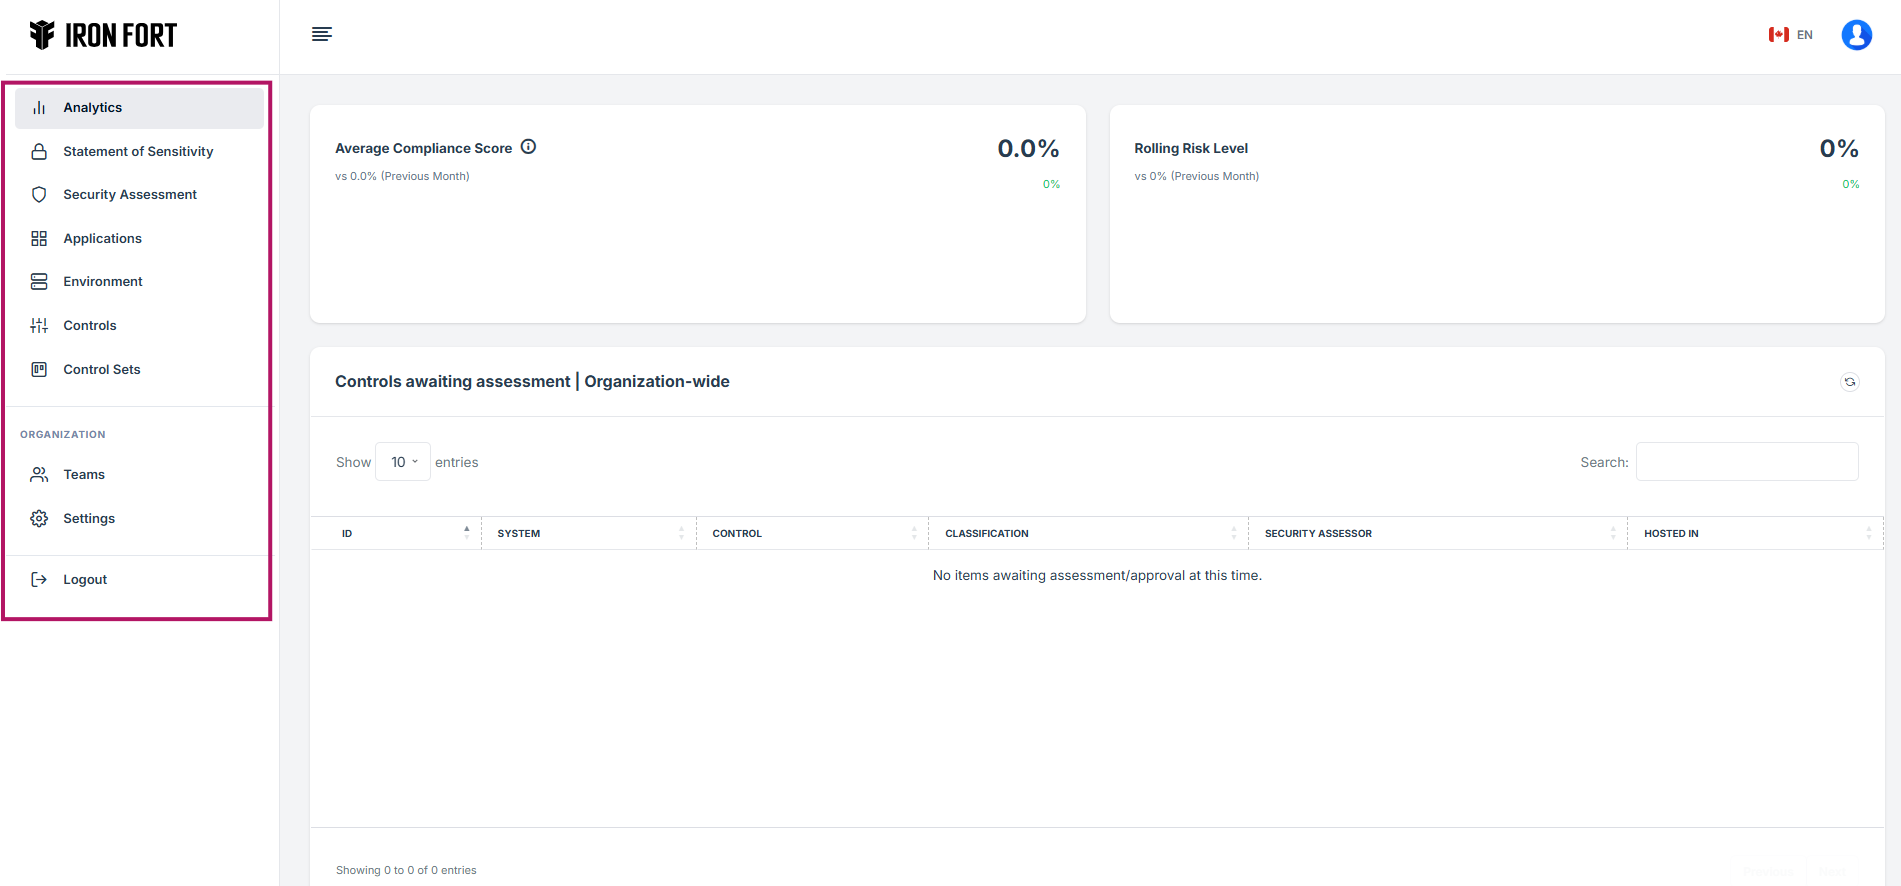
Task: Open the EN language selector
Action: pos(1791,35)
